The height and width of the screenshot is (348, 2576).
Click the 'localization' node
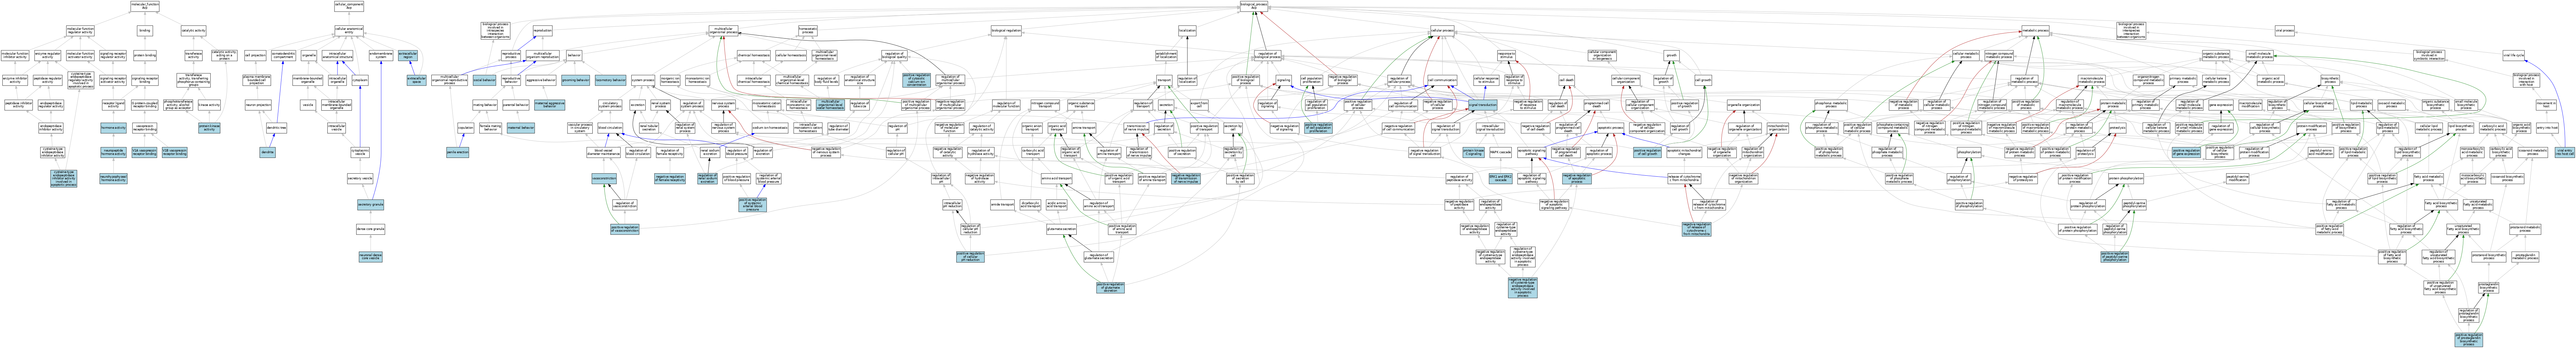coord(1187,30)
